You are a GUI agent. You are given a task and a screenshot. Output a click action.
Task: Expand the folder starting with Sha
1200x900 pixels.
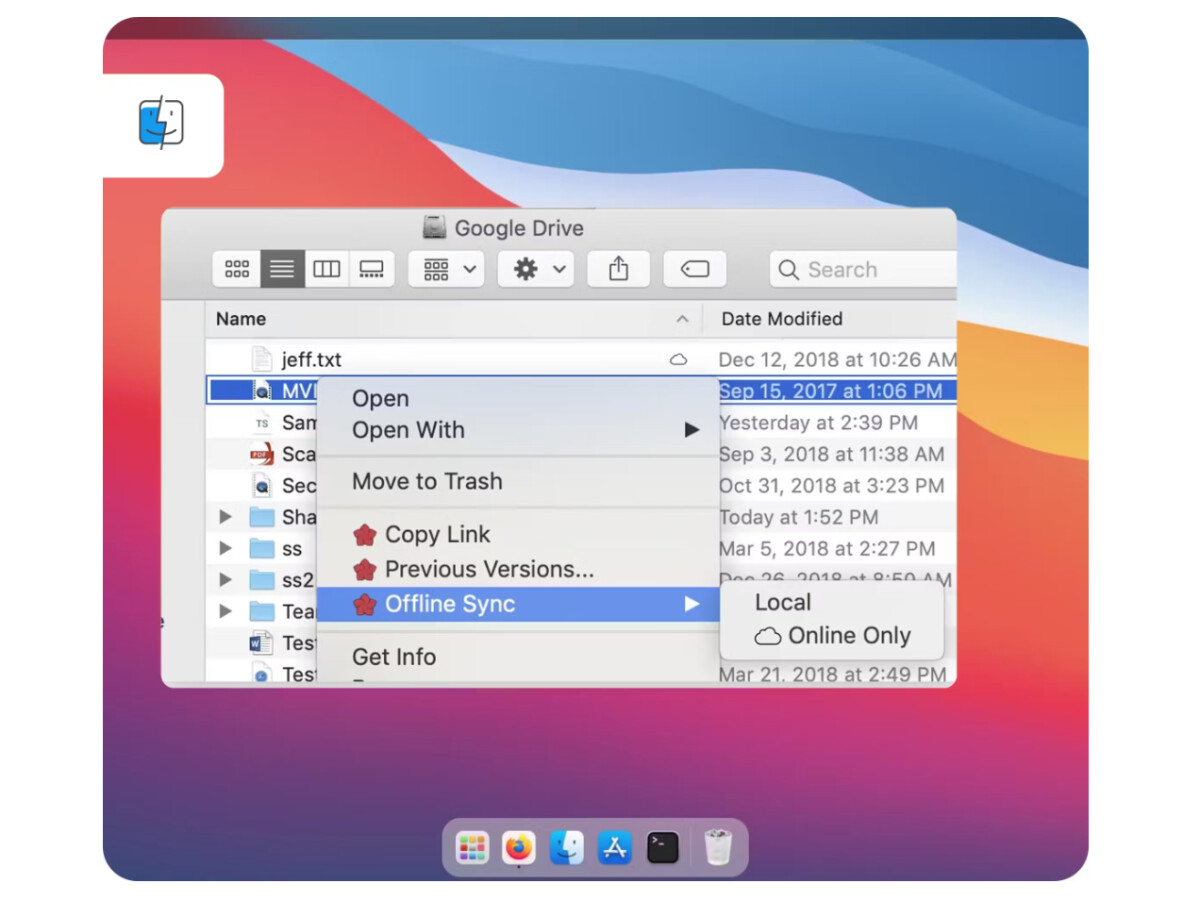coord(225,517)
